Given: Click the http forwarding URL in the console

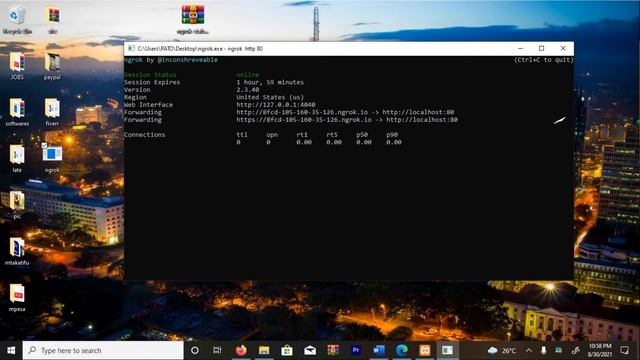Looking at the screenshot, I should click(302, 112).
